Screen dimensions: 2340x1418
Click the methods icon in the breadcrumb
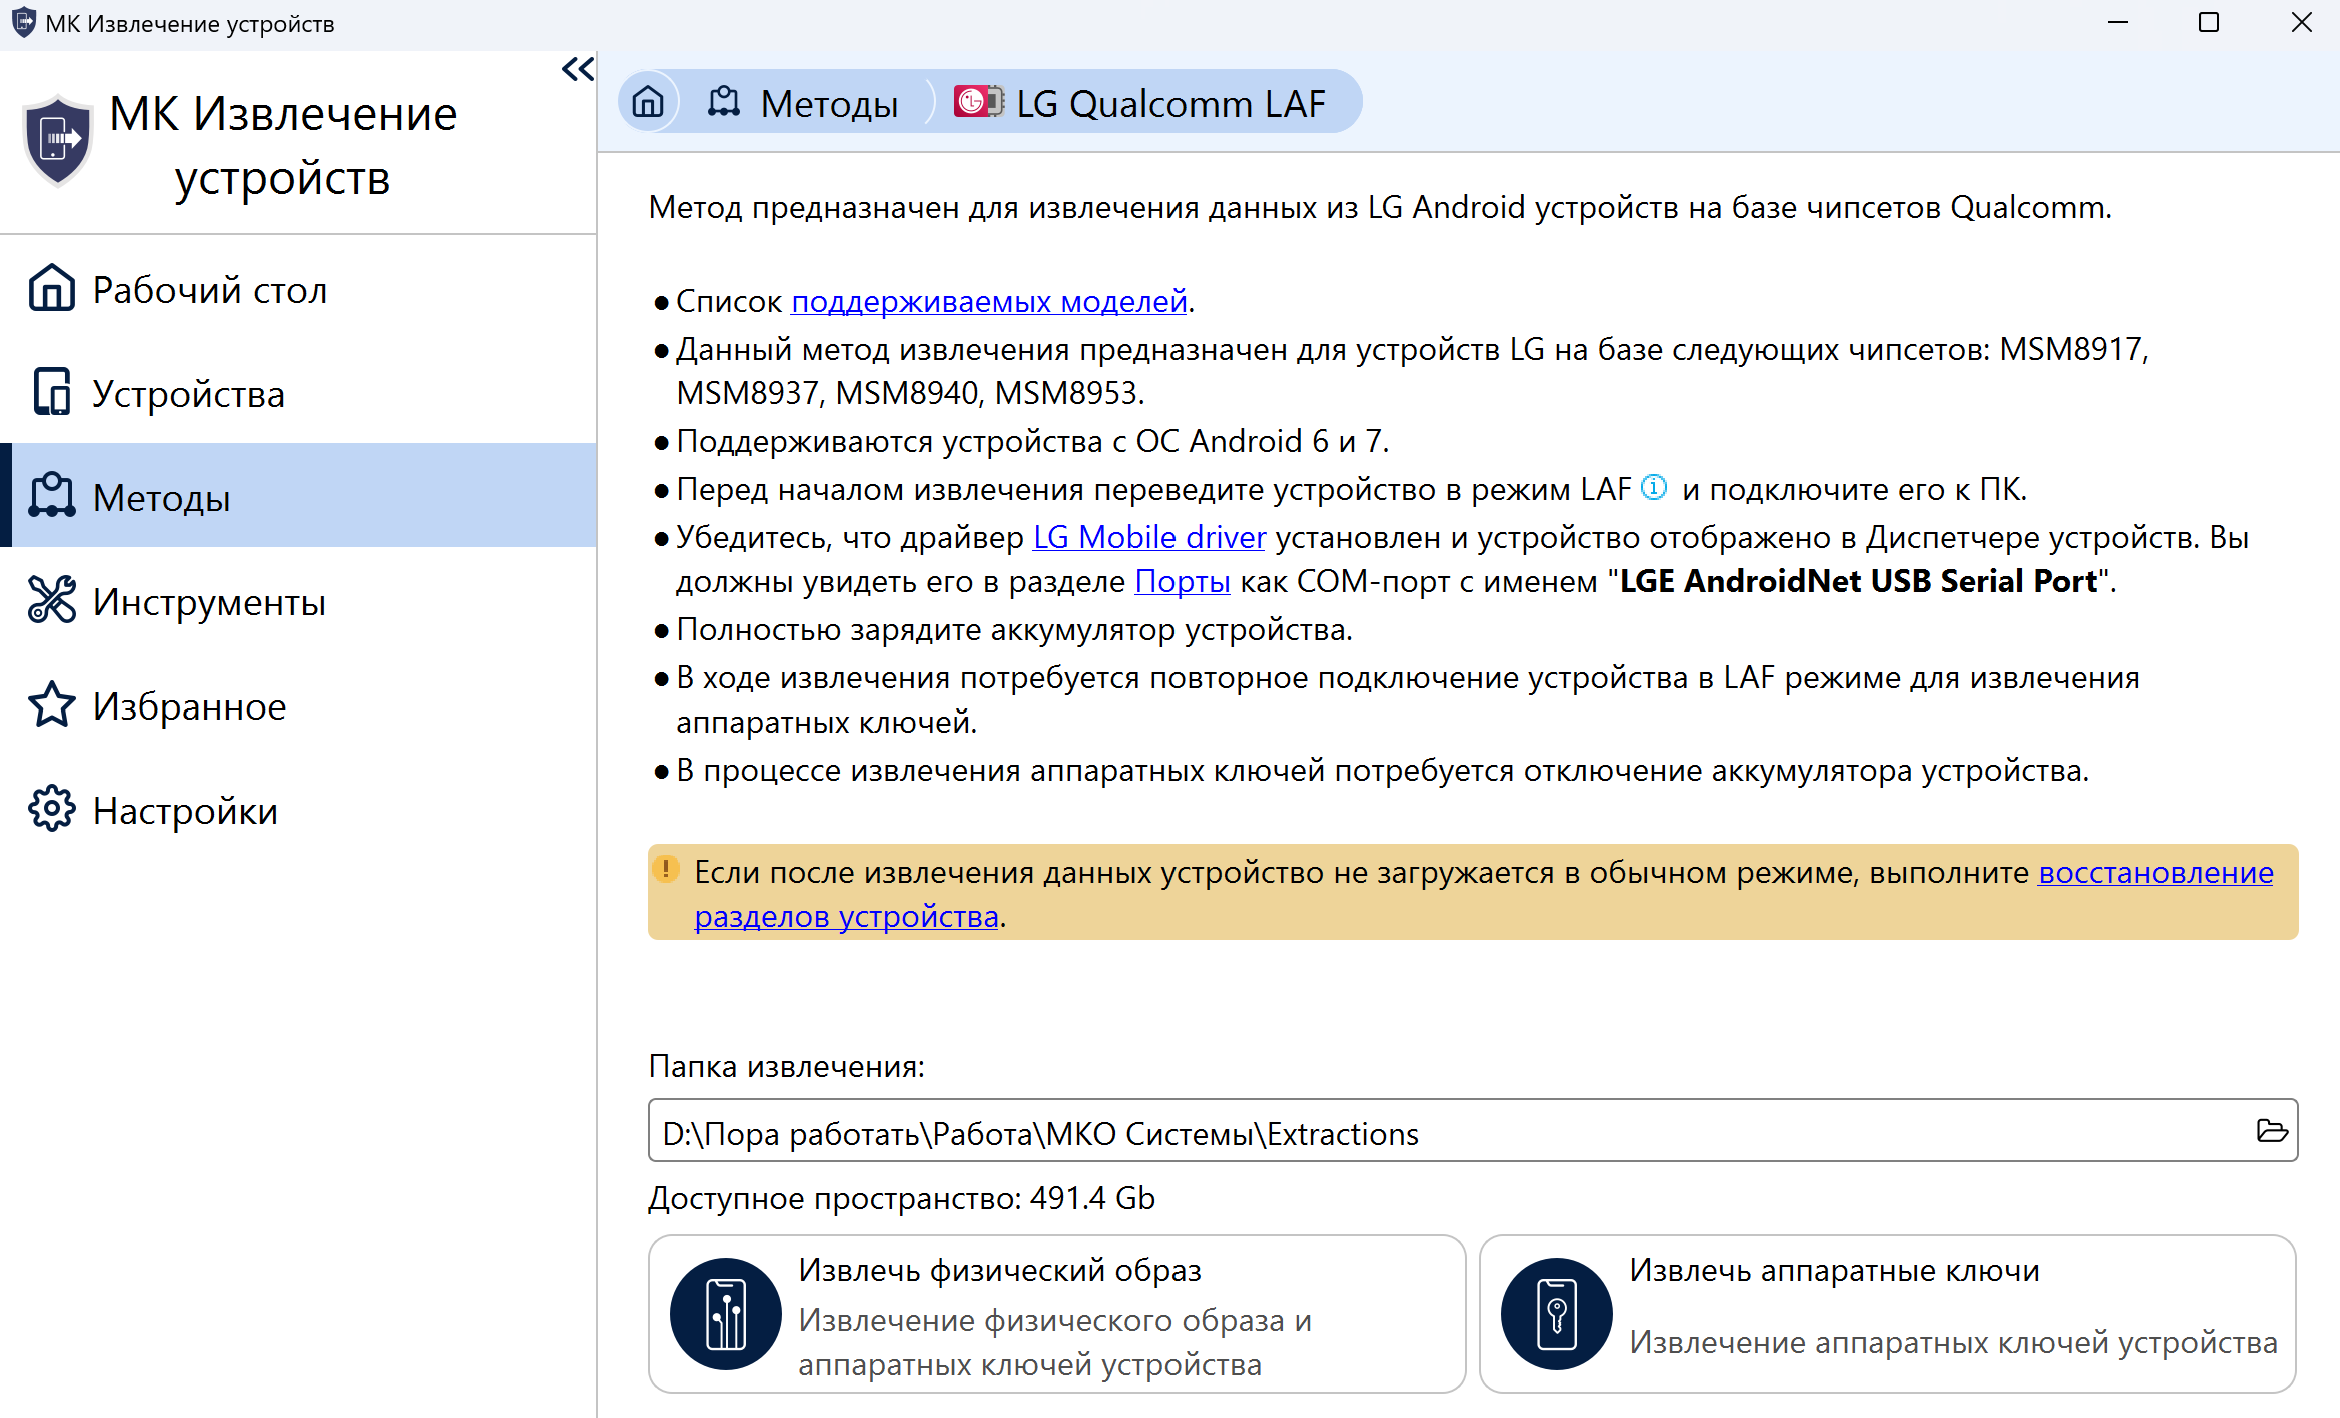[x=724, y=102]
